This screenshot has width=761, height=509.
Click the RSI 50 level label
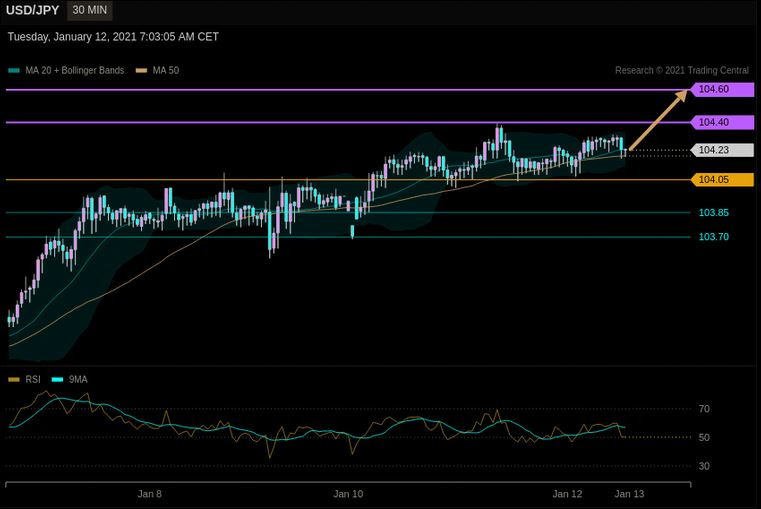click(x=704, y=438)
